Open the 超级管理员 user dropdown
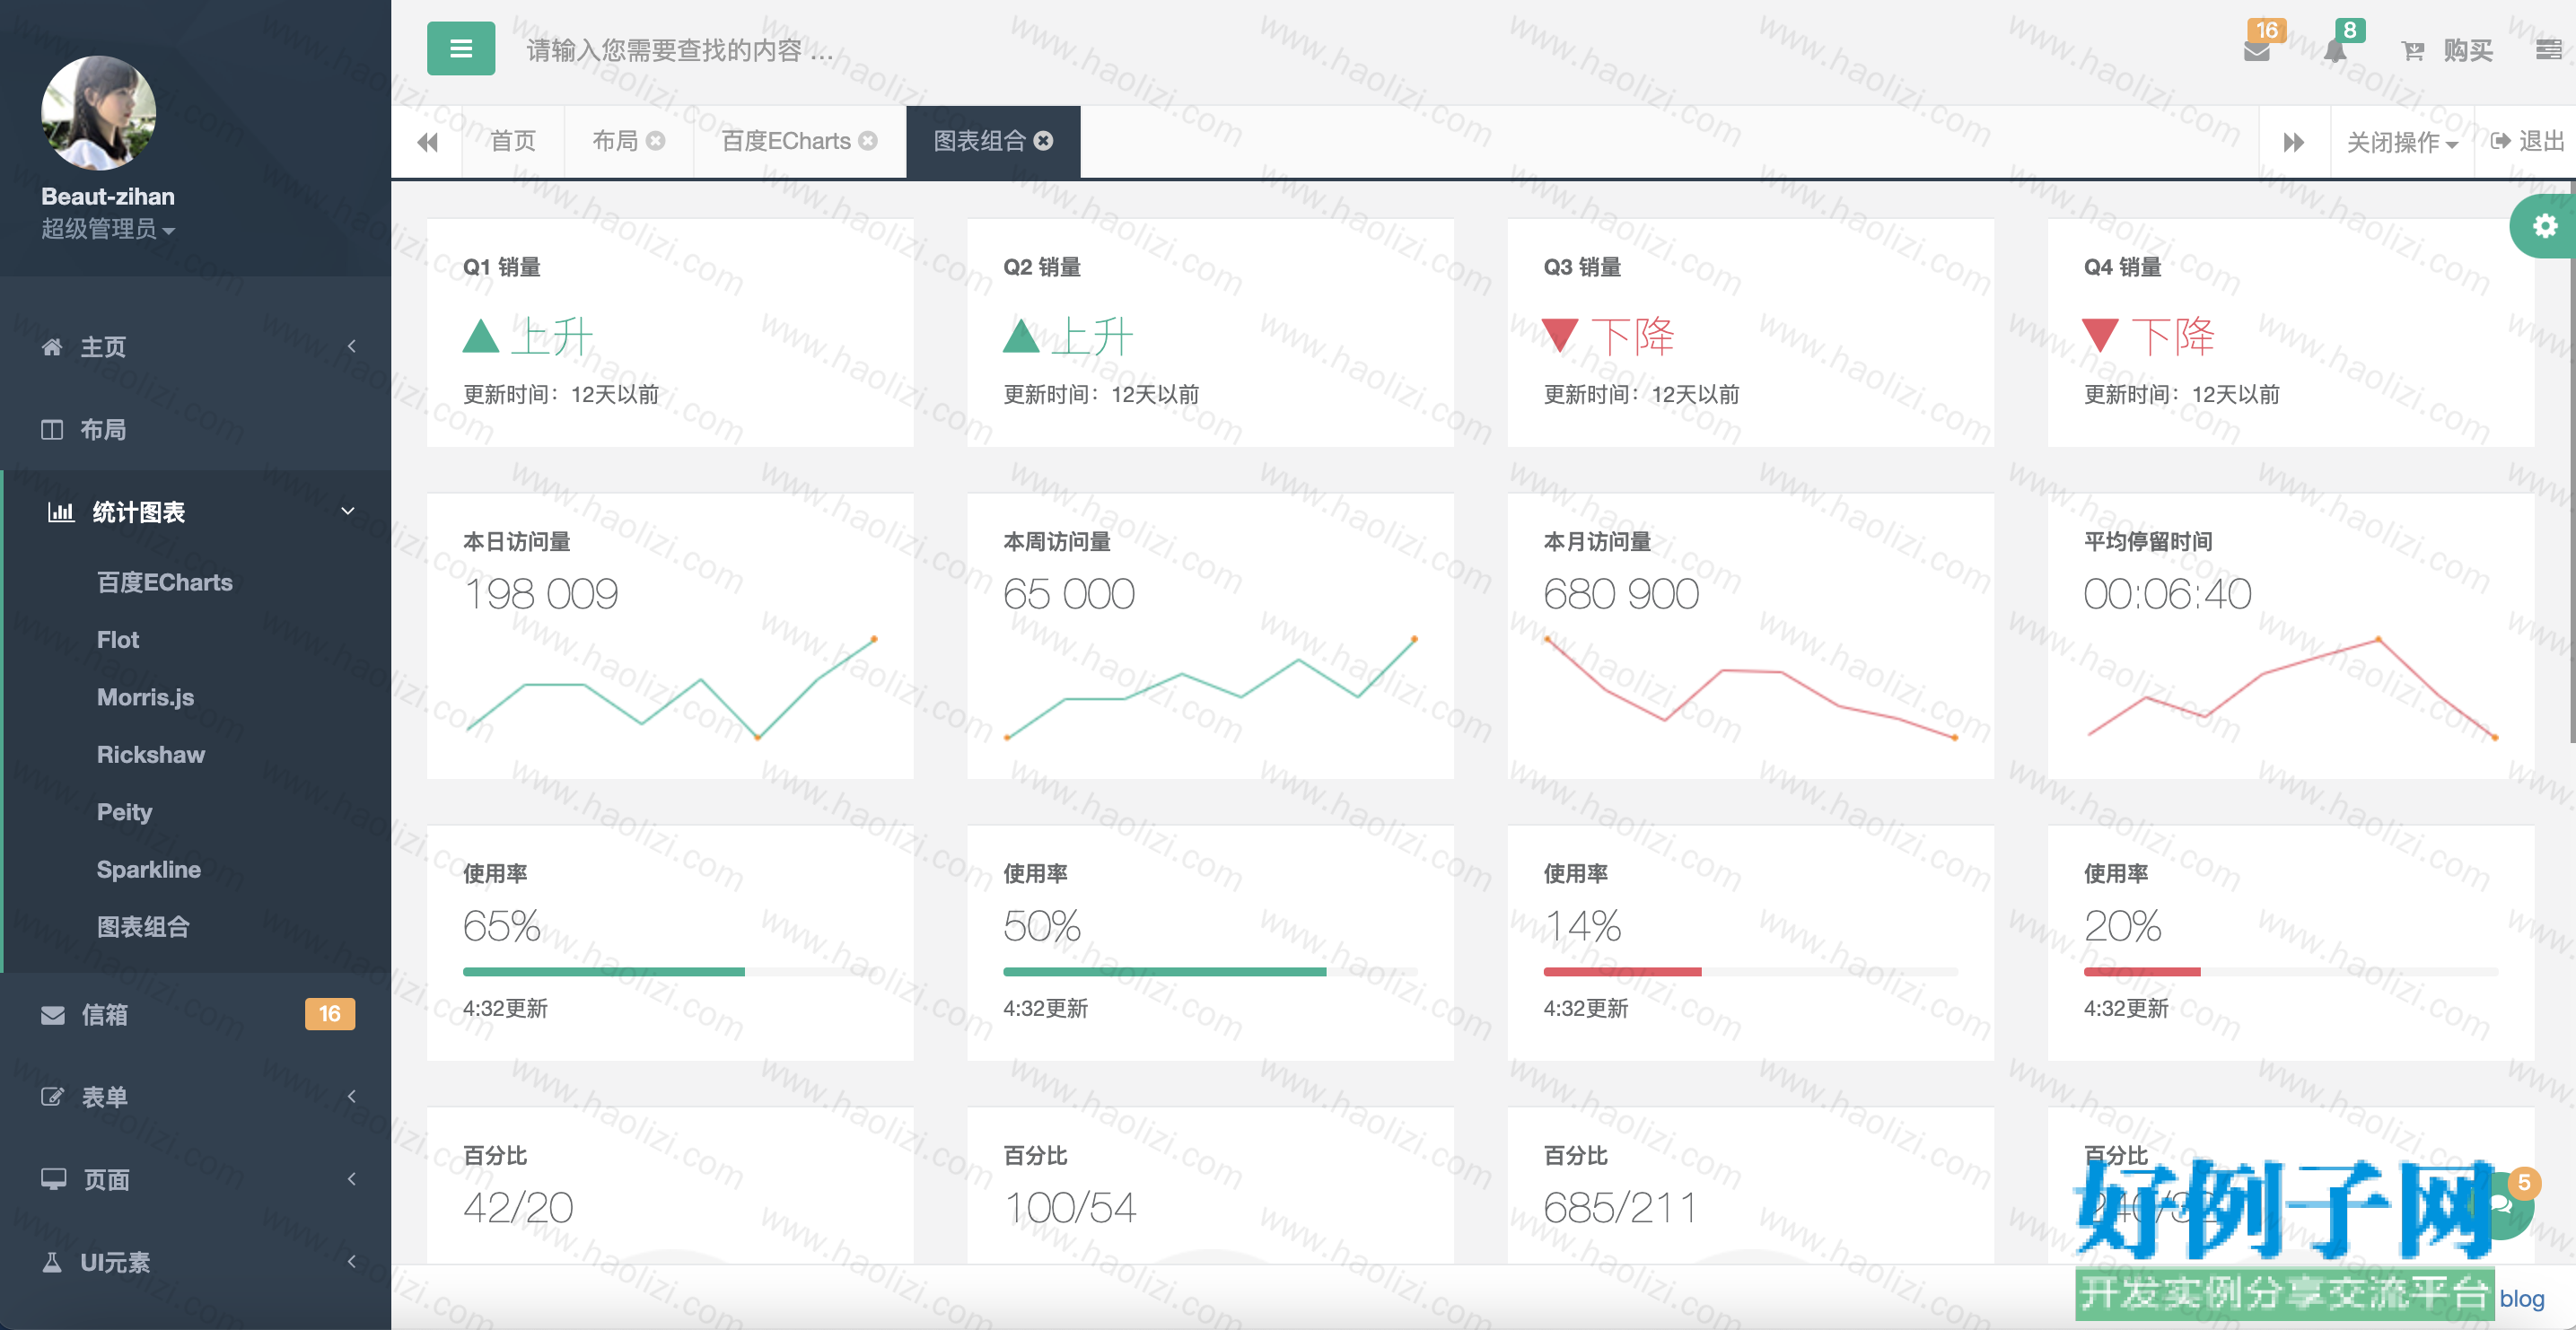This screenshot has height=1330, width=2576. [x=108, y=229]
